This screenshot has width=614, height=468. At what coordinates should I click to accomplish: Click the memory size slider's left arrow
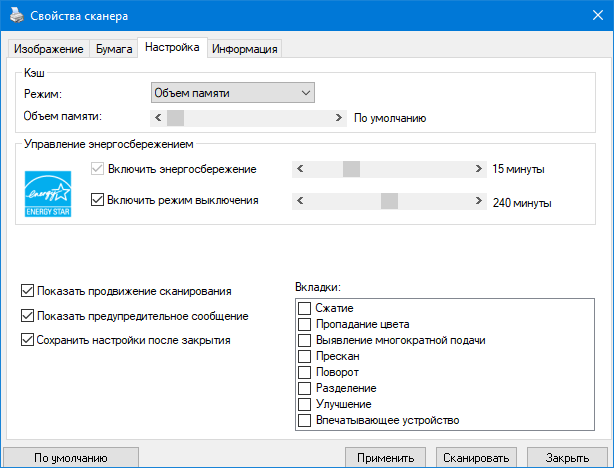click(156, 118)
